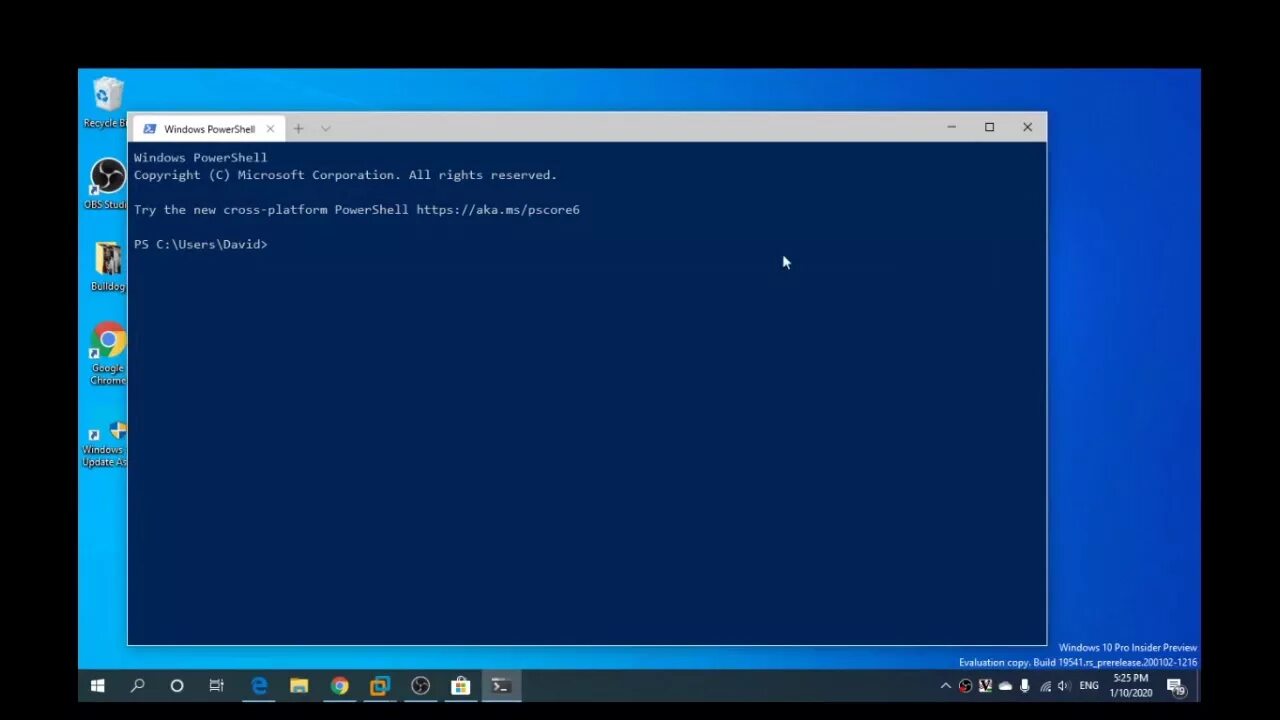Click the OneDrive cloud tray icon
1280x720 pixels.
(x=1005, y=686)
